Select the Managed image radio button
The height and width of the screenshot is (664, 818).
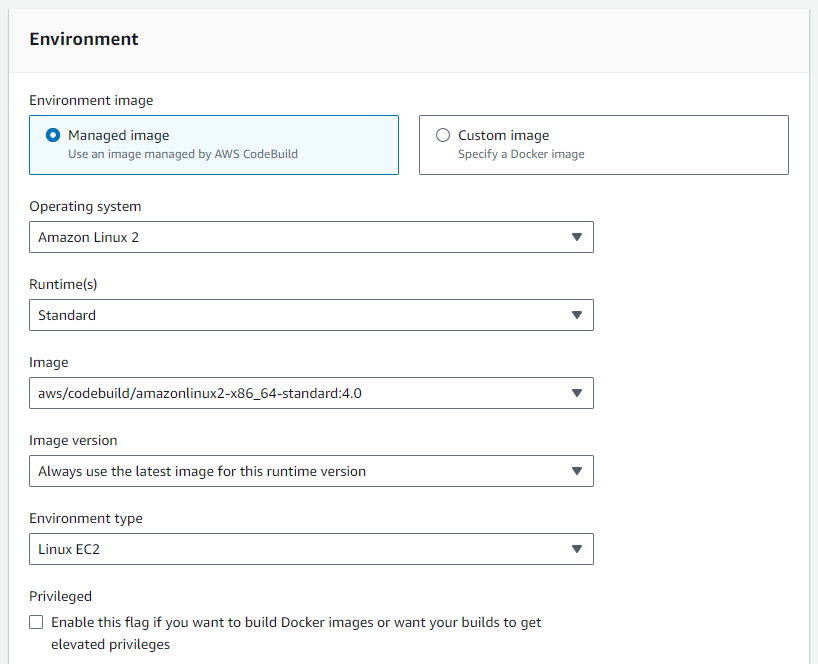[x=53, y=135]
